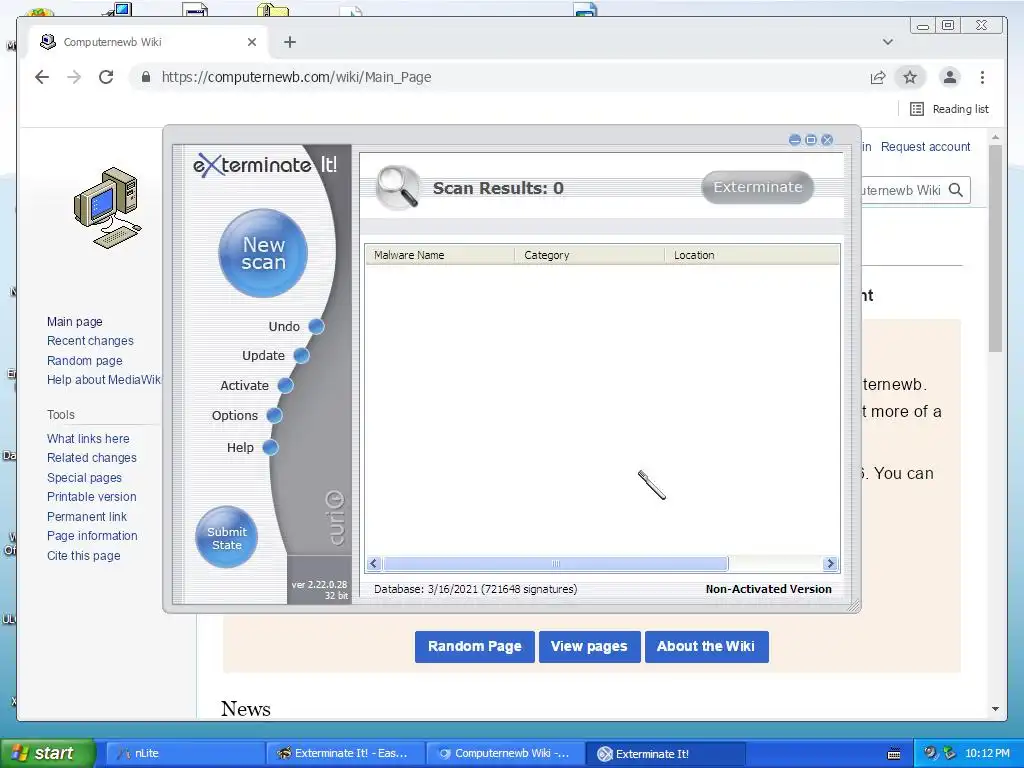Open Cite this page link
1024x768 pixels.
(84, 556)
